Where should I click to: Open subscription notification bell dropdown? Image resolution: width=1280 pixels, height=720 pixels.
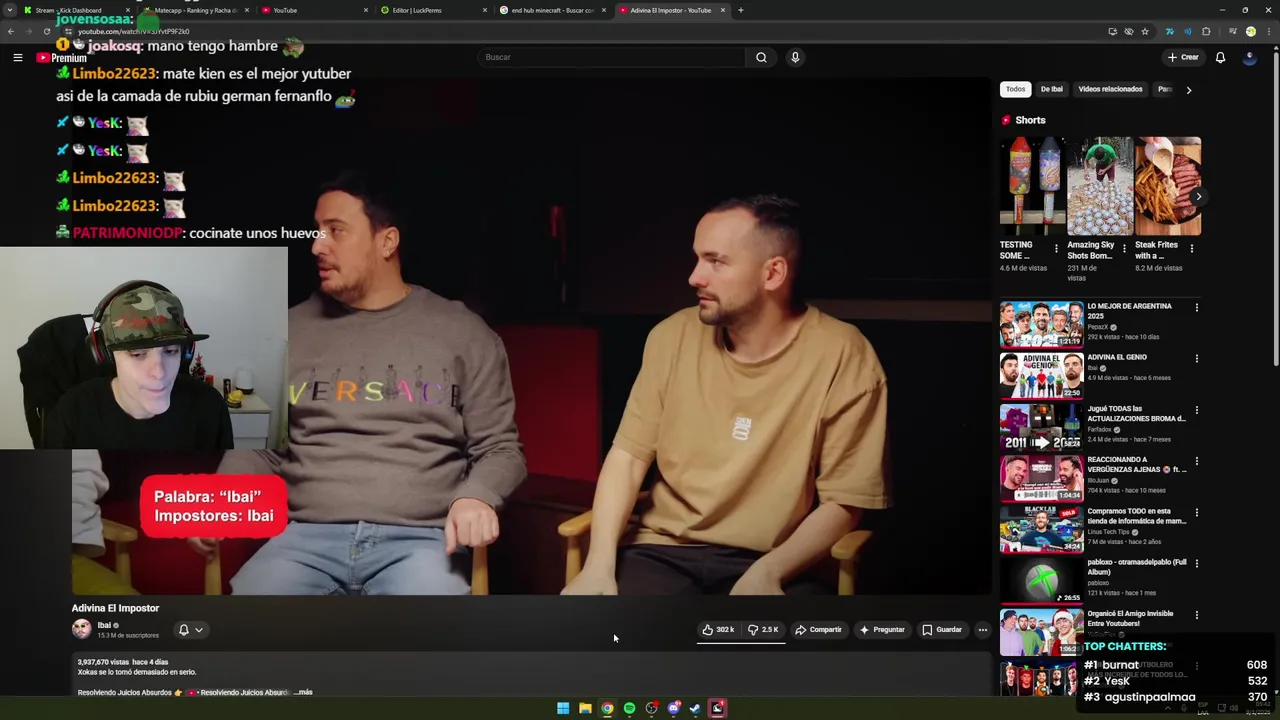pyautogui.click(x=190, y=630)
